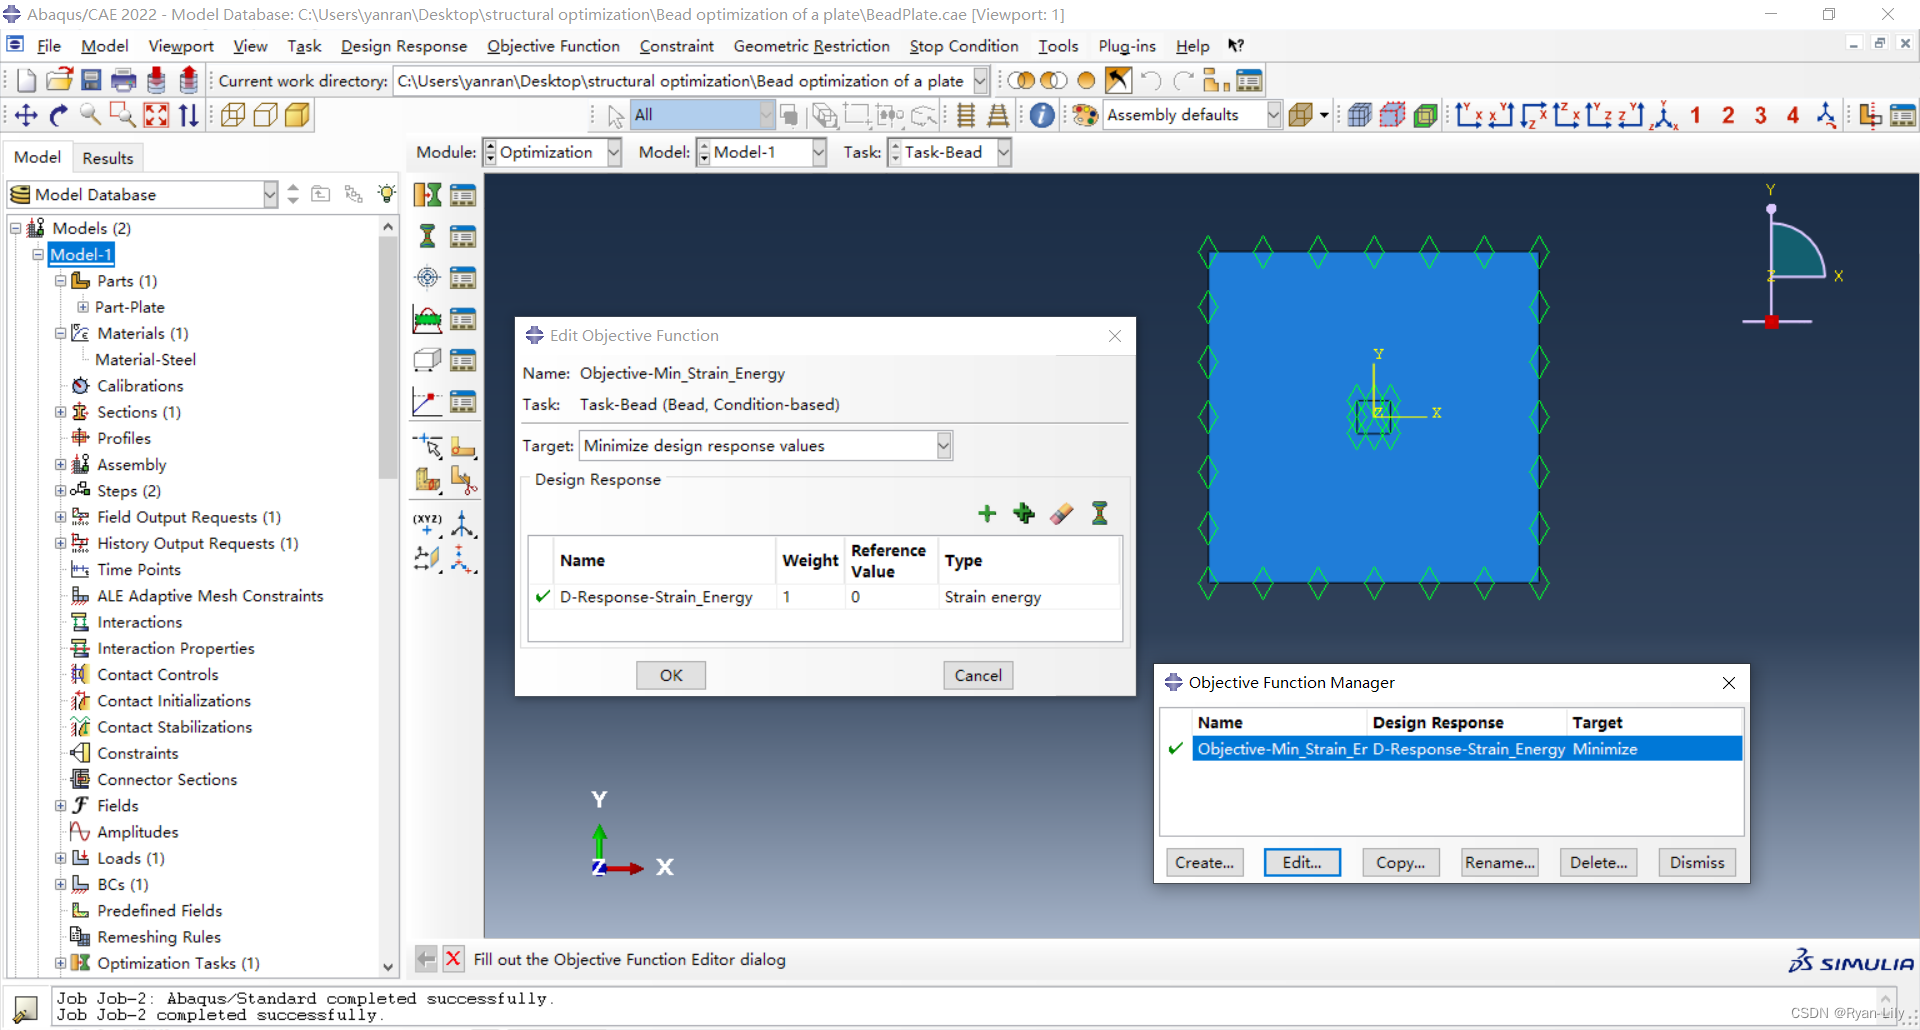
Task: Click the Create Stop Condition tool
Action: (427, 402)
